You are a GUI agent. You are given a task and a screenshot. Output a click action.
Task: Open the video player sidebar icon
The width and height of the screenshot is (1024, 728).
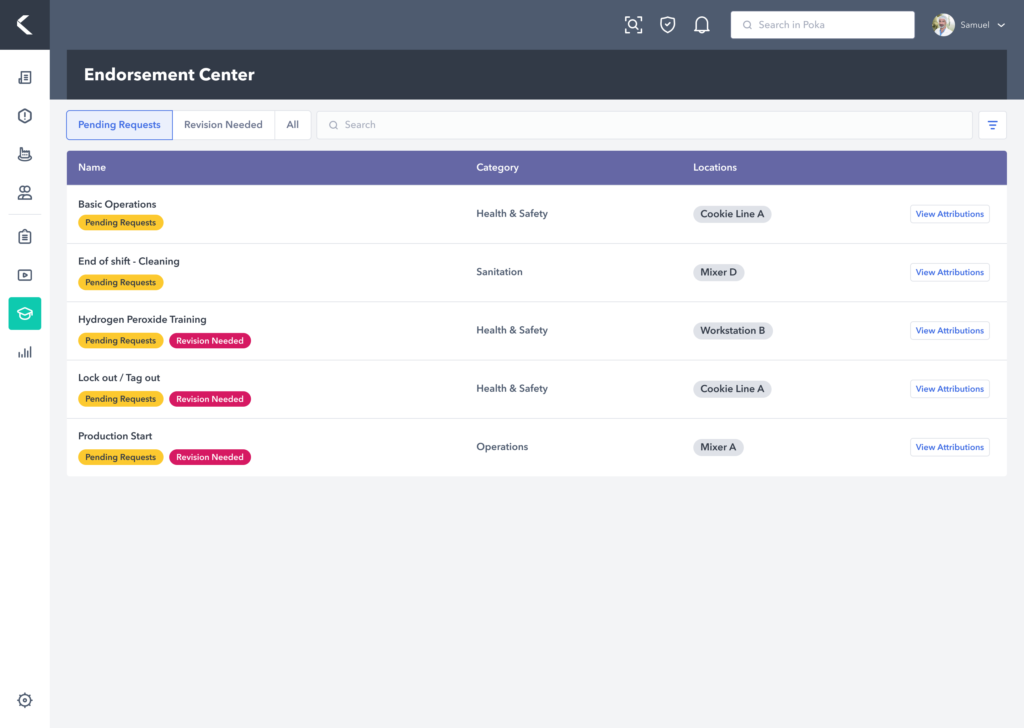[x=25, y=275]
